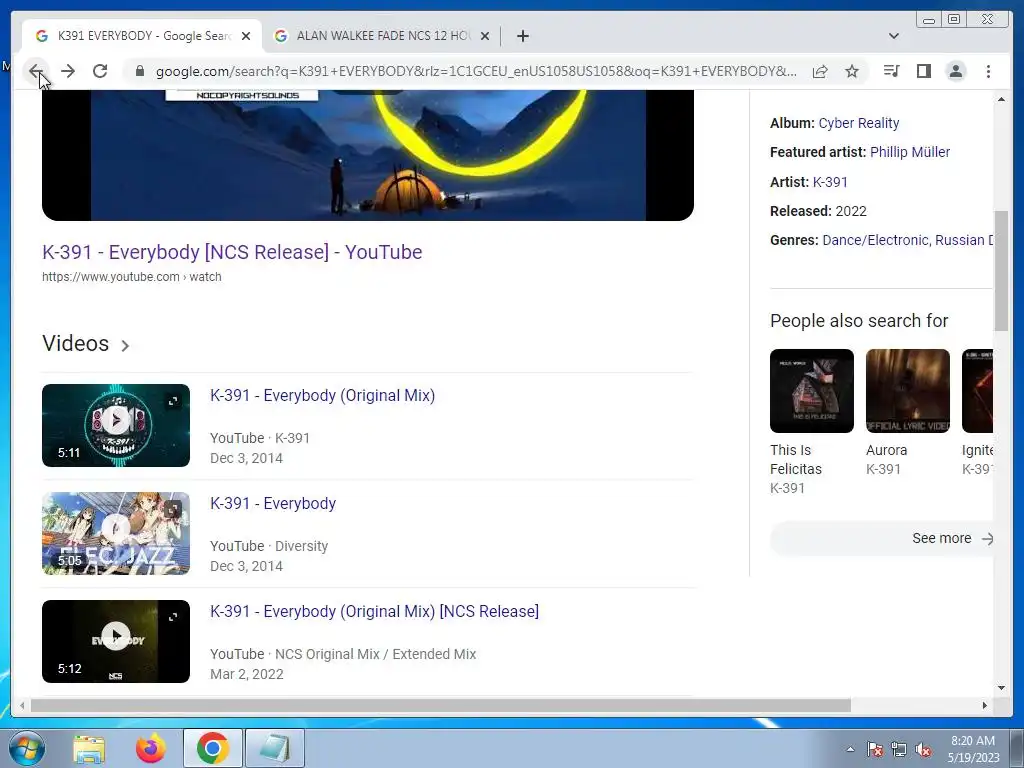Open the media control toolbar icon
The height and width of the screenshot is (768, 1024).
(x=891, y=71)
